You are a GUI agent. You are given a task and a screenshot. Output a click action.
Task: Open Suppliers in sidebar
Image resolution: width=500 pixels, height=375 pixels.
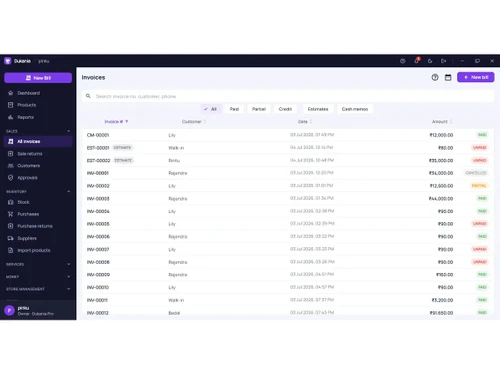(38, 238)
